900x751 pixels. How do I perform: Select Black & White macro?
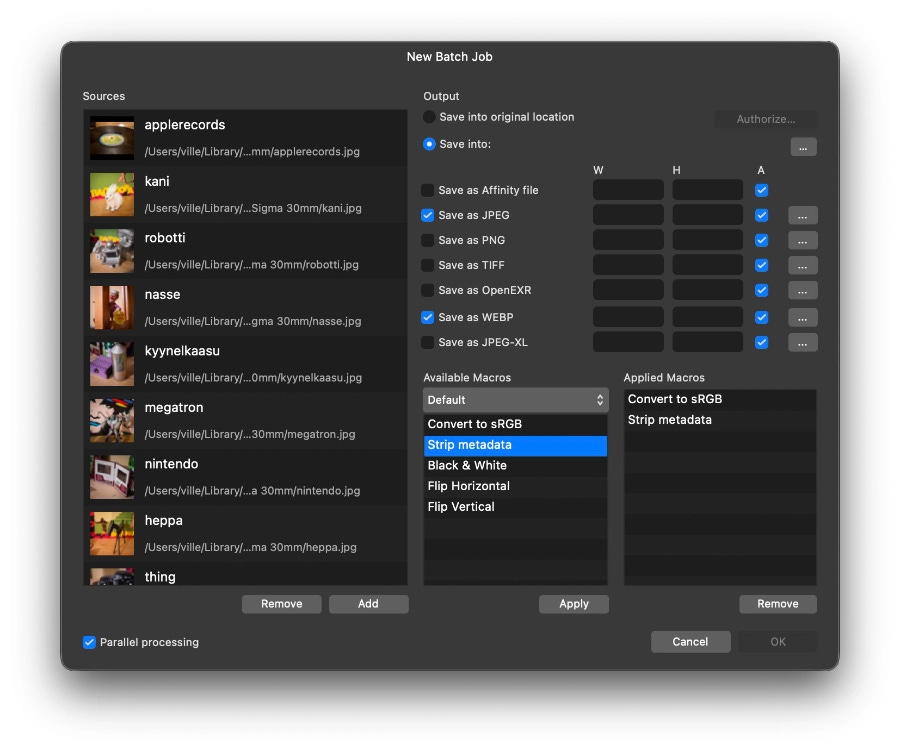(x=515, y=466)
